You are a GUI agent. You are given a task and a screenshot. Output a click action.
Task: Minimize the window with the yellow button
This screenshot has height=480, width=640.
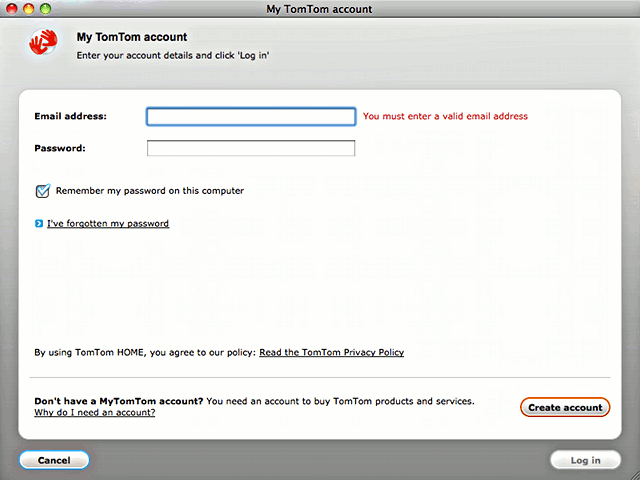pyautogui.click(x=29, y=8)
